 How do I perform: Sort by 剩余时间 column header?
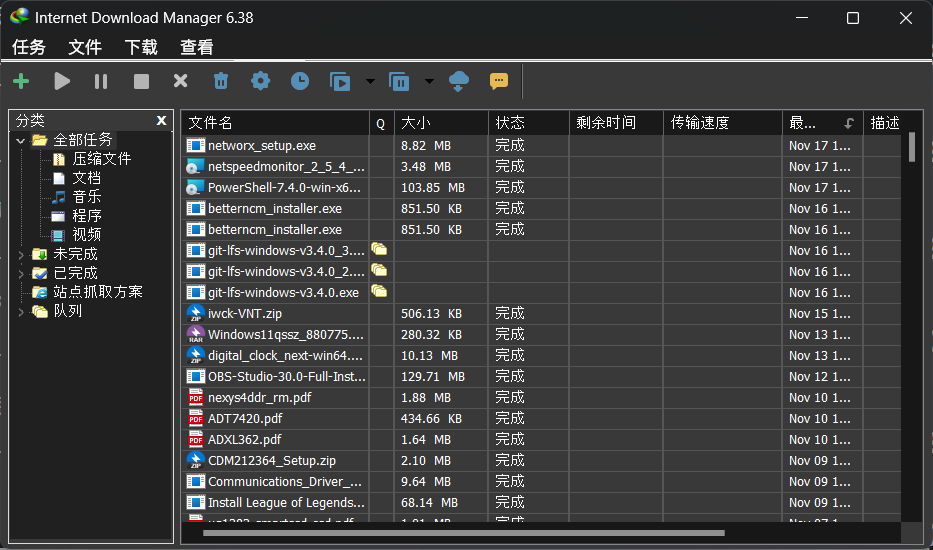[616, 123]
